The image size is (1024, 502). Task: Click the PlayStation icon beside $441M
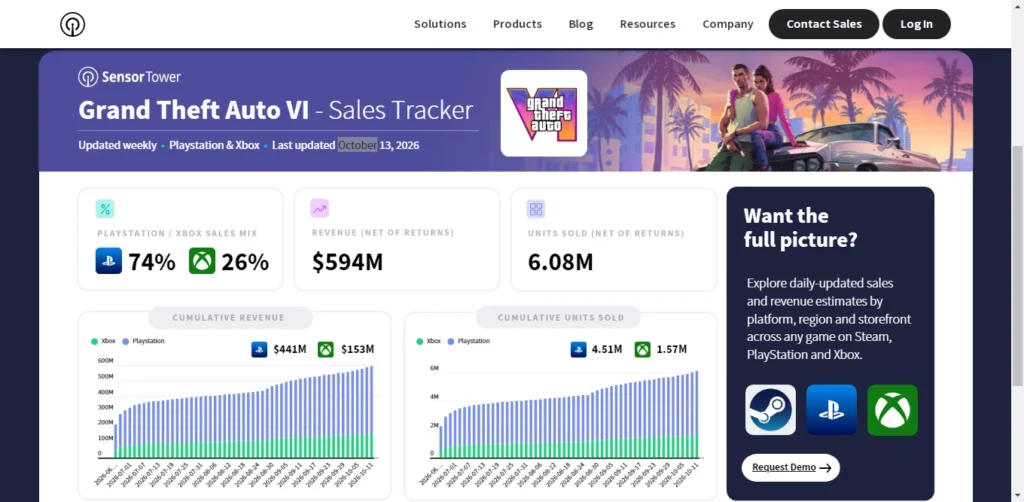point(259,349)
